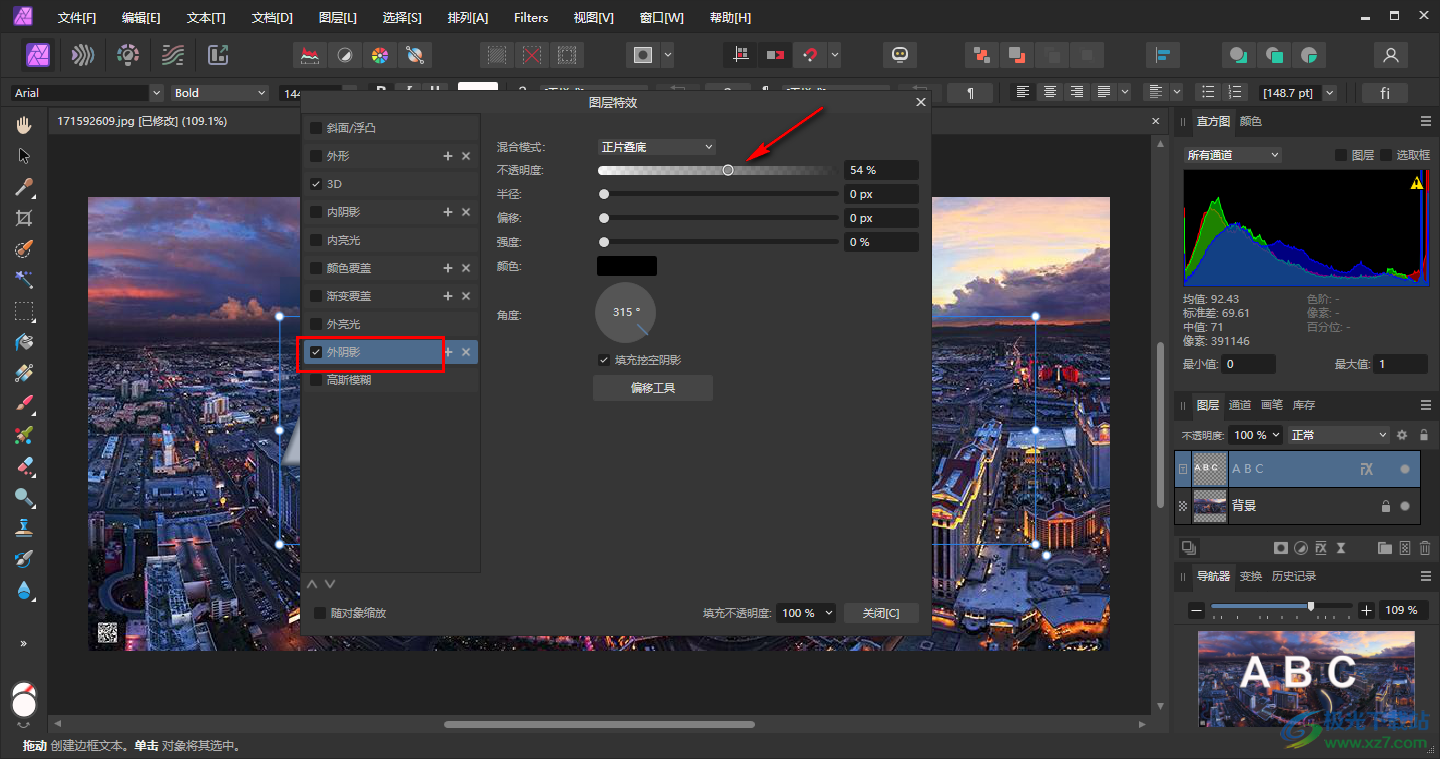Uncheck the 3D effect checkbox
1440x759 pixels.
(x=316, y=184)
